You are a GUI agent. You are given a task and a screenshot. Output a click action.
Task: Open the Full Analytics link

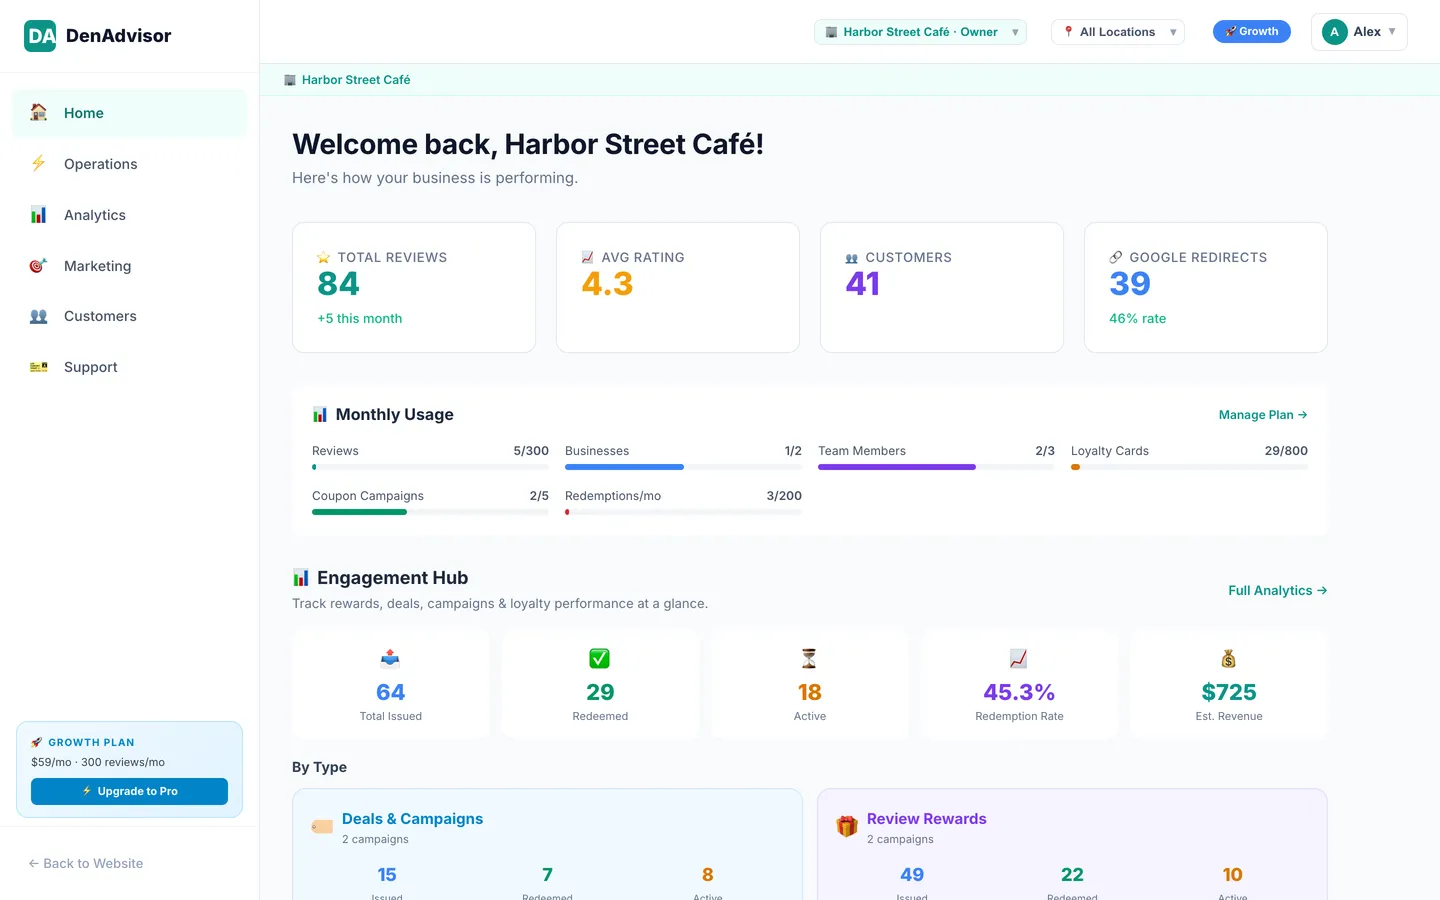[1278, 591]
